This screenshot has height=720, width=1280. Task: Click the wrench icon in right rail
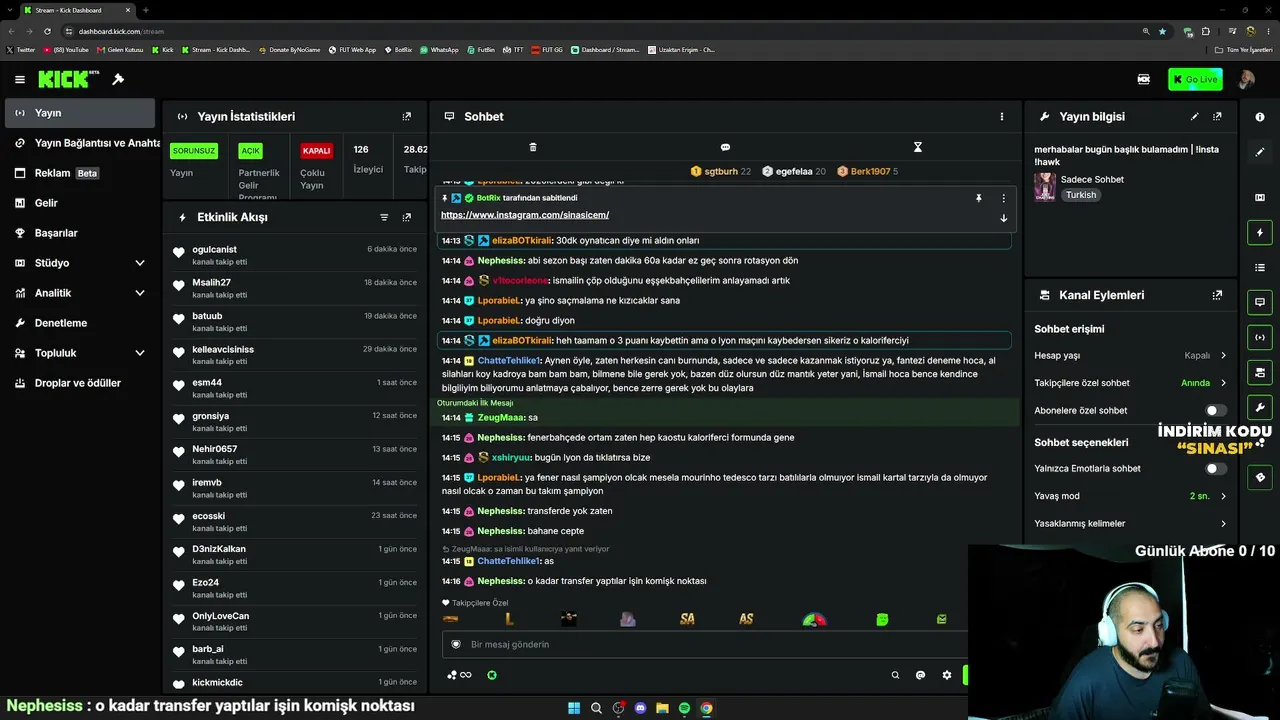coord(1260,407)
